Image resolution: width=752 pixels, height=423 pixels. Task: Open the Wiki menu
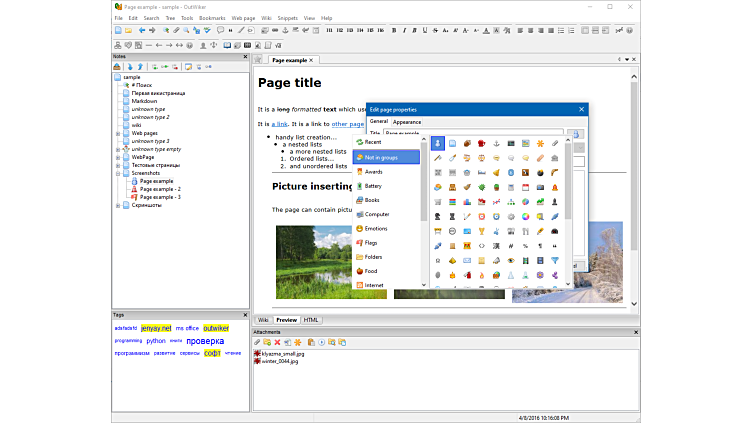(x=266, y=18)
